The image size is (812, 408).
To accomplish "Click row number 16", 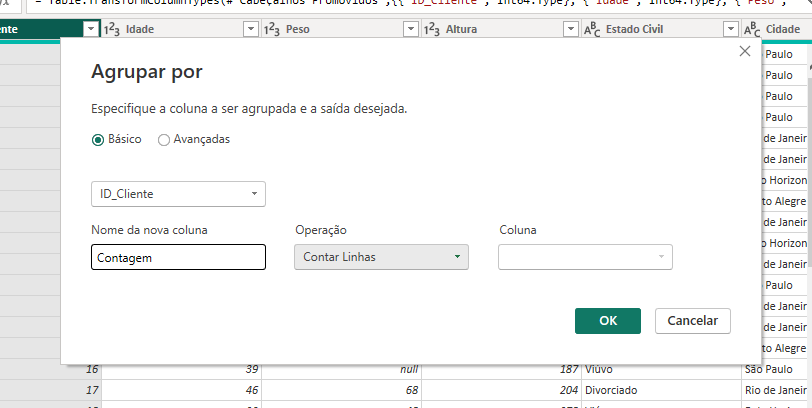I will pyautogui.click(x=92, y=370).
